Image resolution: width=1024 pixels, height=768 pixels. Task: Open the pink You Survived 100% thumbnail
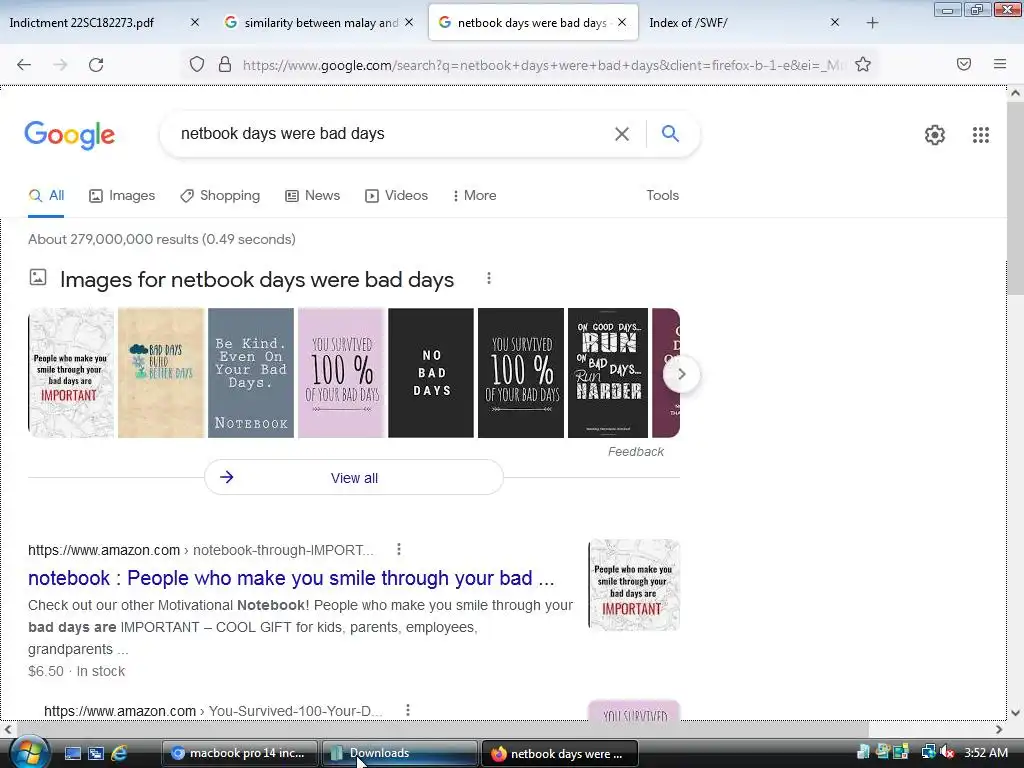(341, 373)
